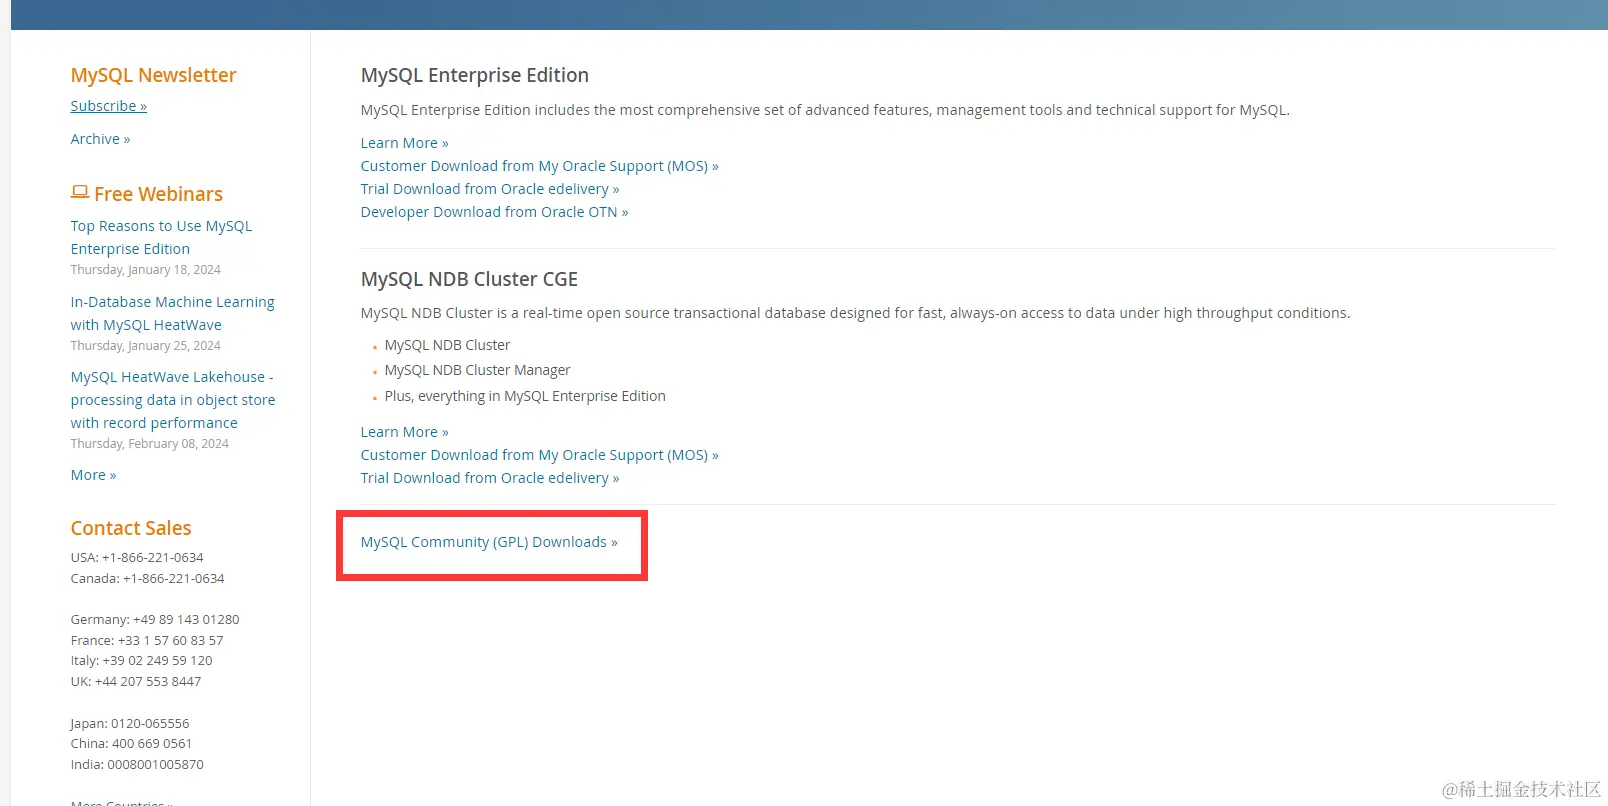The image size is (1608, 806).
Task: Select the UK phone number line
Action: click(135, 682)
